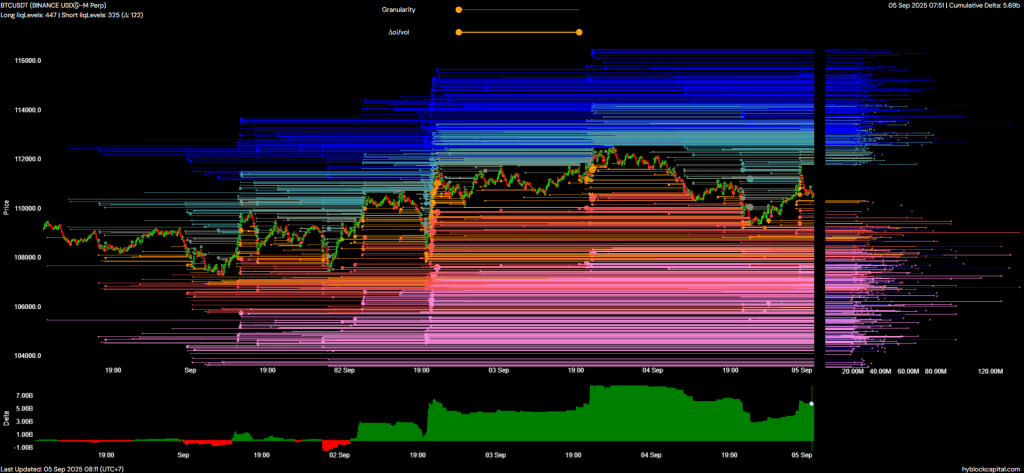Screen dimensions: 1024x473
Task: Click the Last Updated timestamp text
Action: [x=62, y=468]
